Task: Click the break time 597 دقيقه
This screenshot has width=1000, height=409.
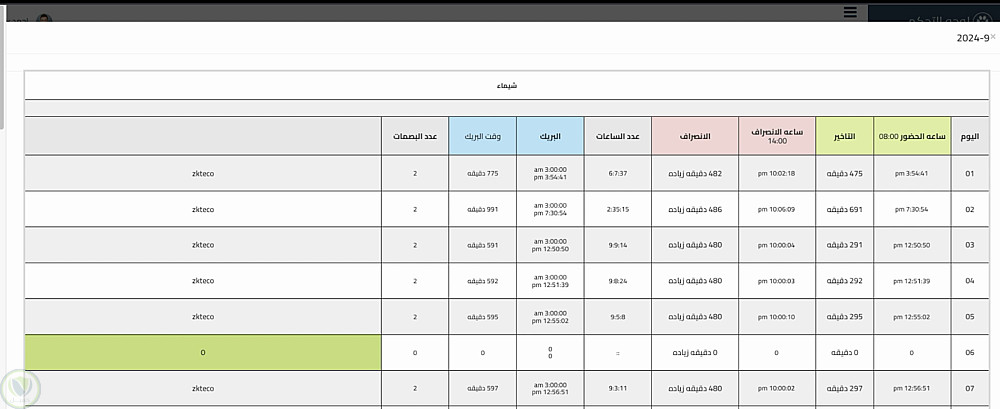Action: tap(482, 388)
